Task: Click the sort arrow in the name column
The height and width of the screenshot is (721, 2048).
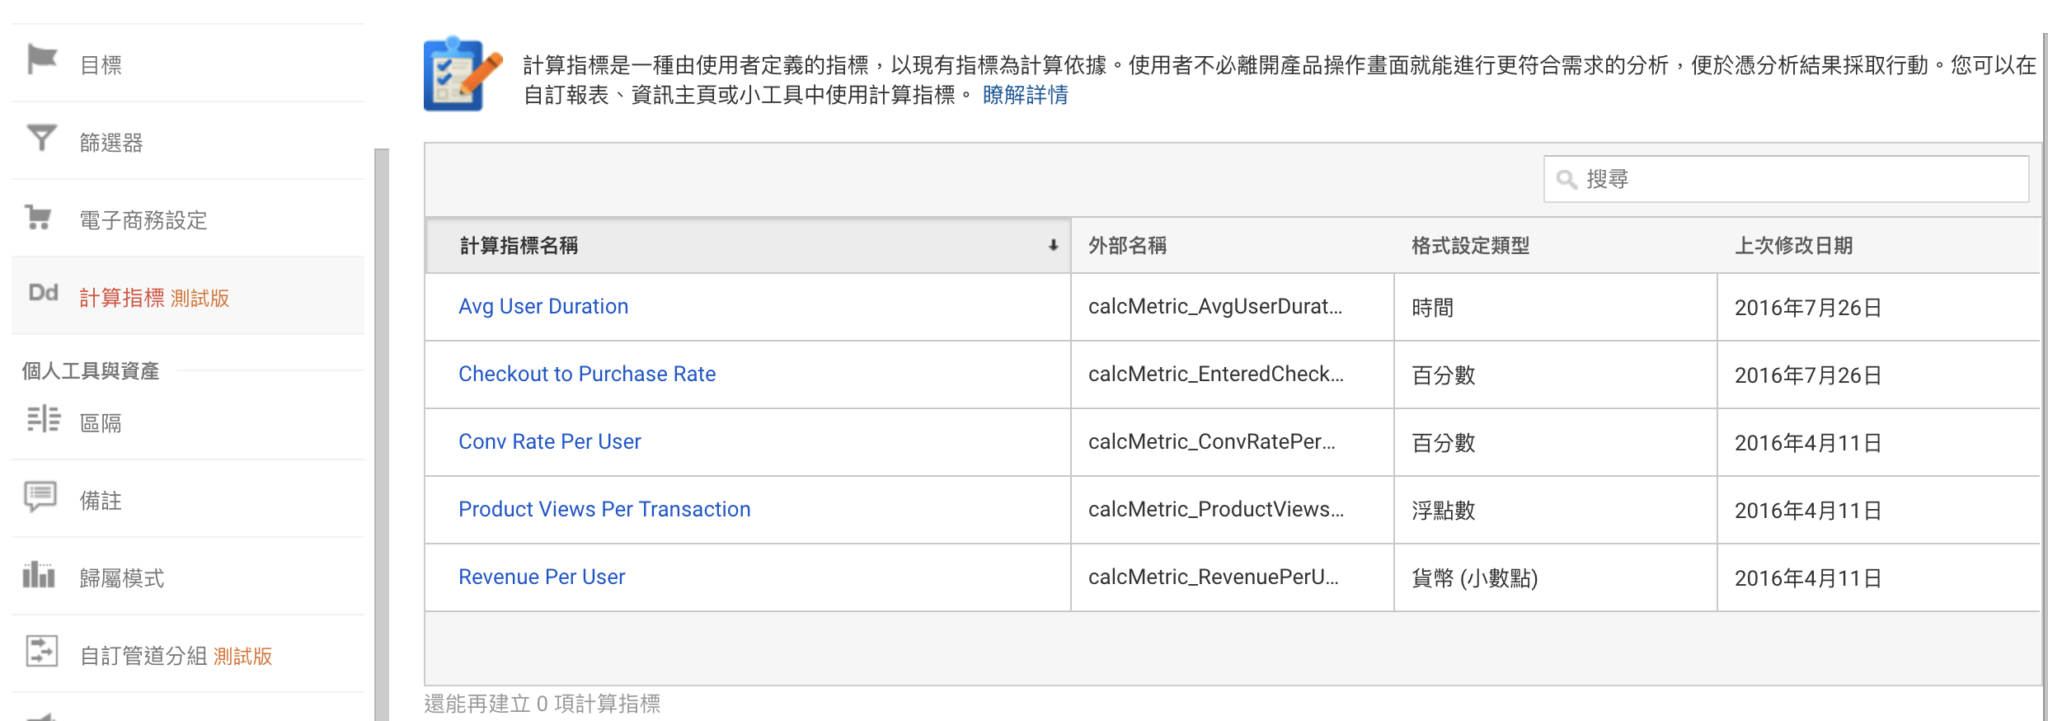Action: tap(1053, 245)
